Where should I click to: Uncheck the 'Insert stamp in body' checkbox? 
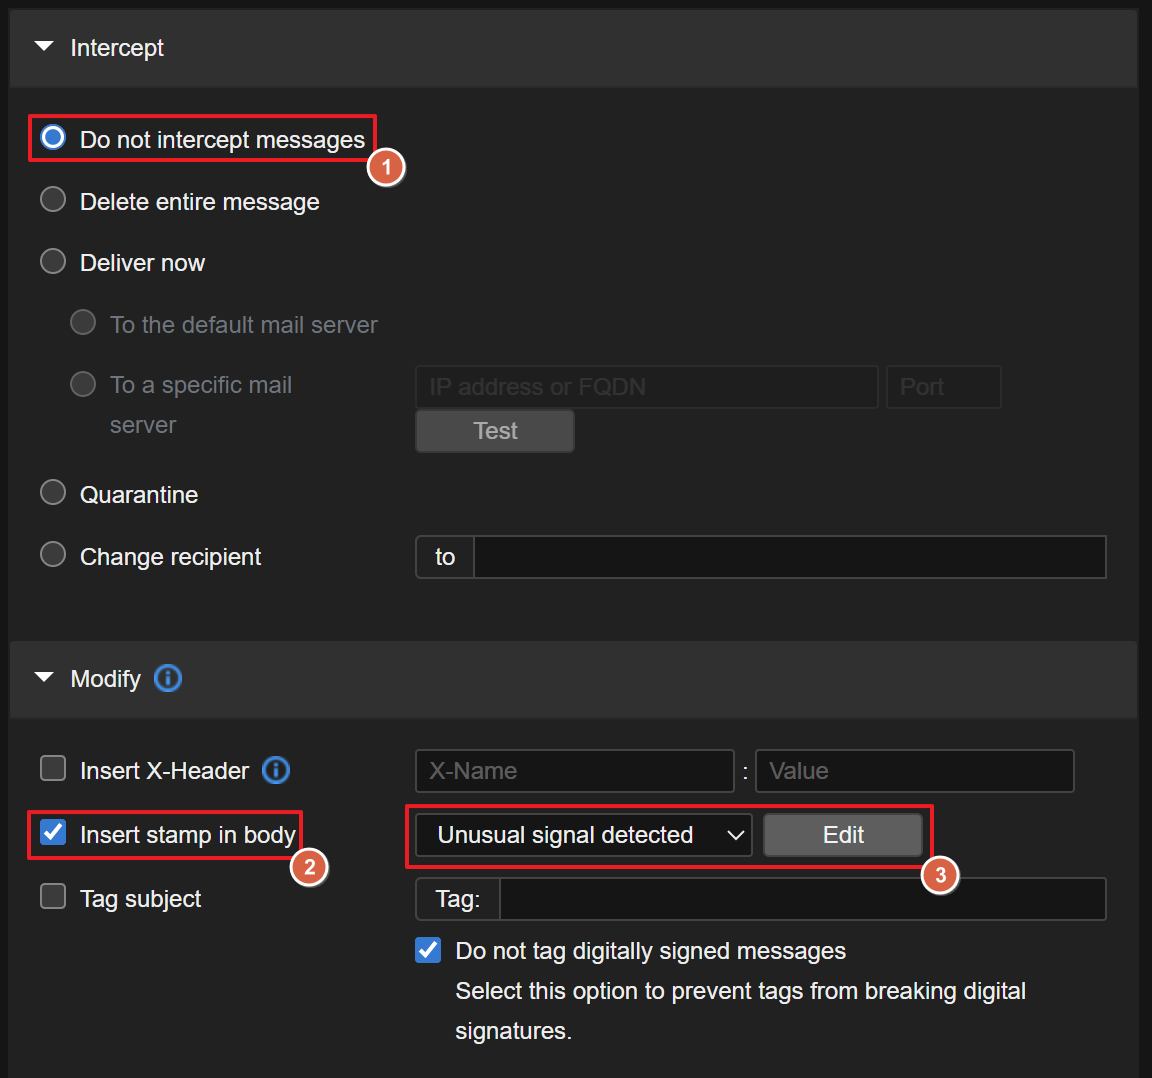pyautogui.click(x=53, y=833)
